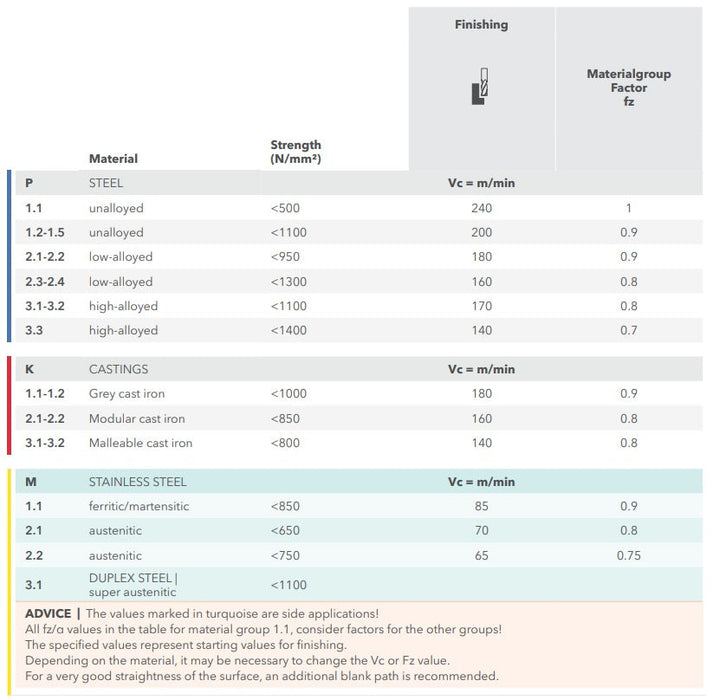
Task: Select the <1400 strength value
Action: click(287, 331)
